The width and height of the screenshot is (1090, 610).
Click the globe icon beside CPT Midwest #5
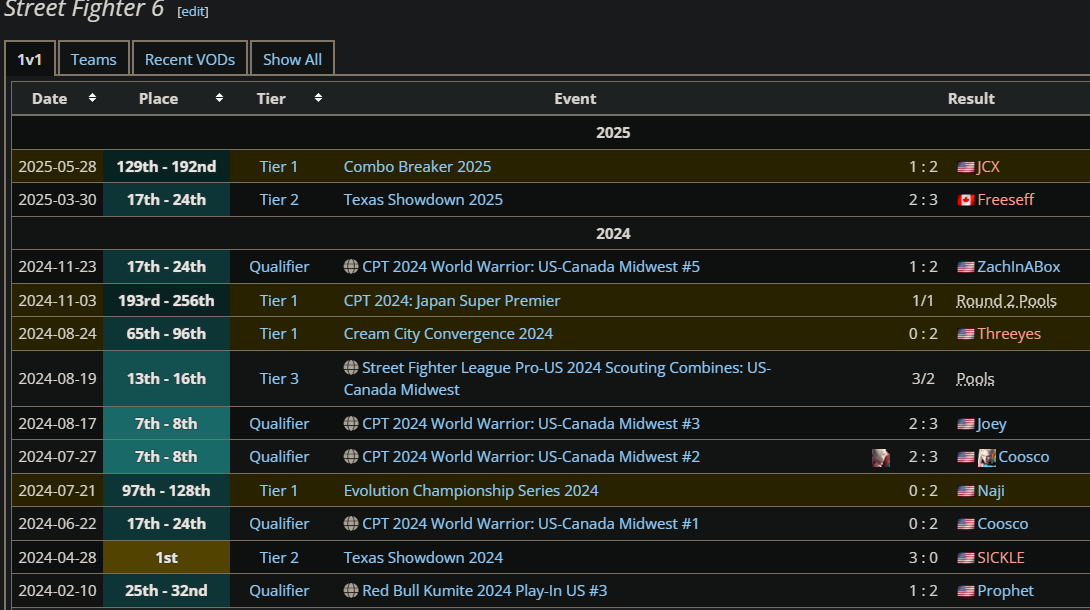pos(351,267)
